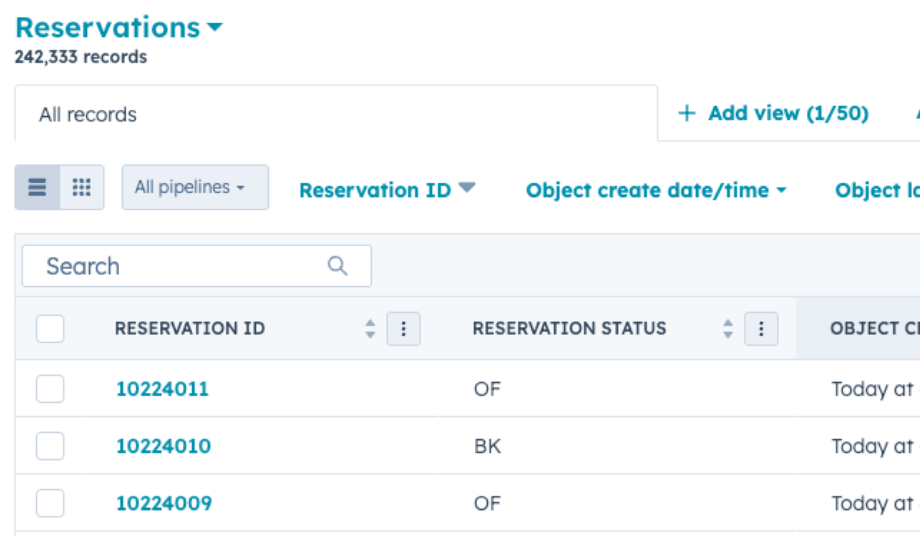Open the Reservations object dropdown
This screenshot has height=536, width=920.
point(119,27)
